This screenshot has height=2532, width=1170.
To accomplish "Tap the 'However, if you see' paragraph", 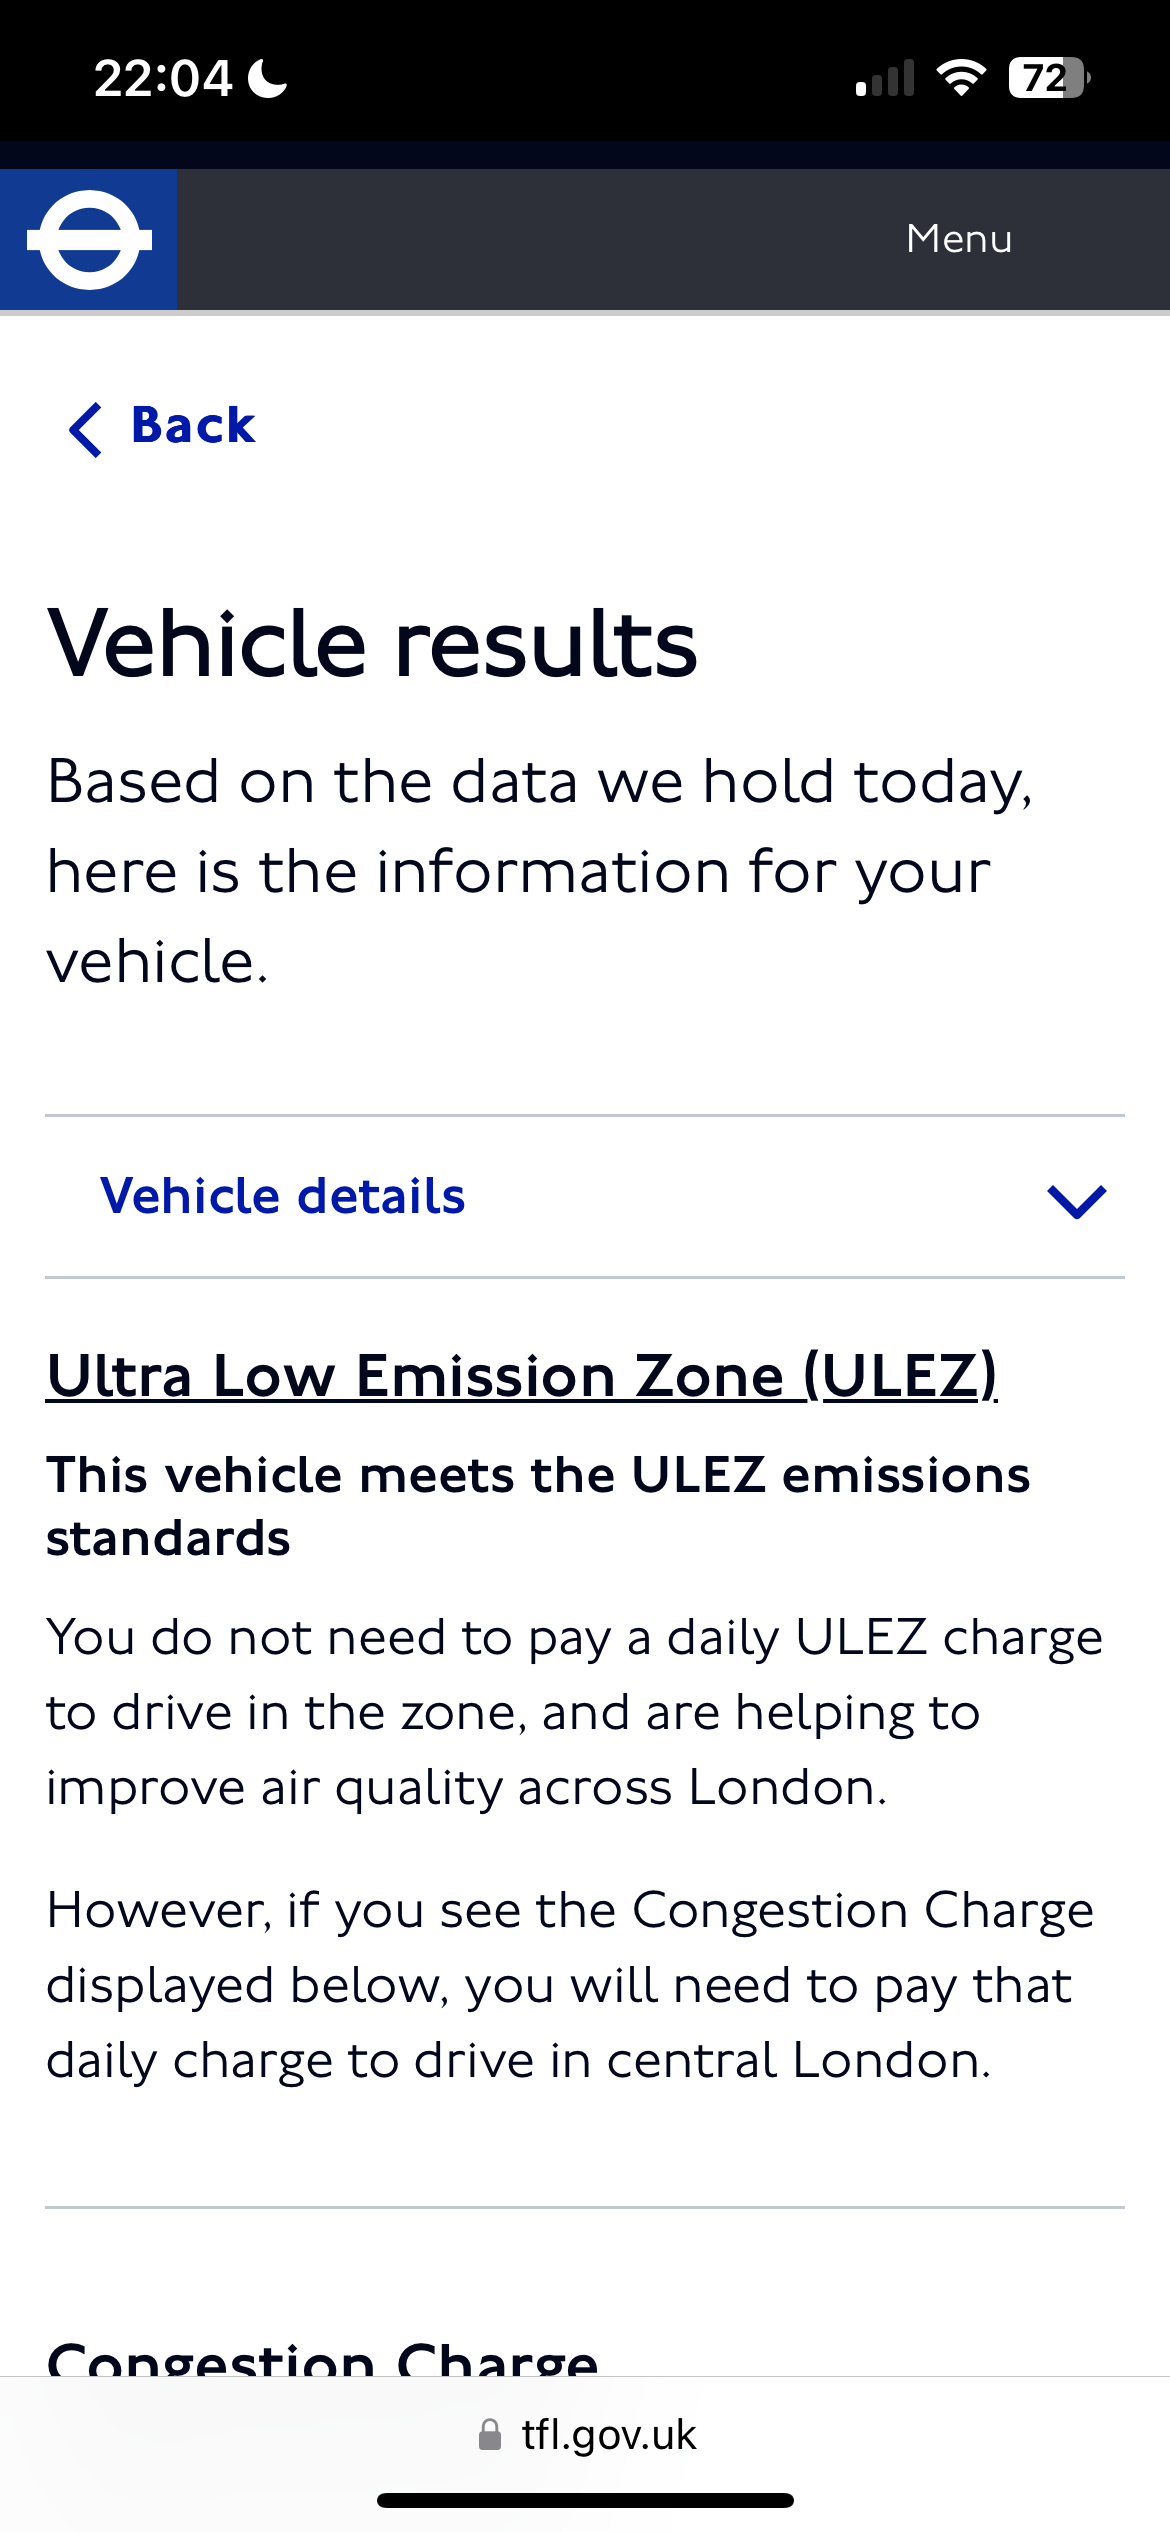I will pyautogui.click(x=570, y=1985).
